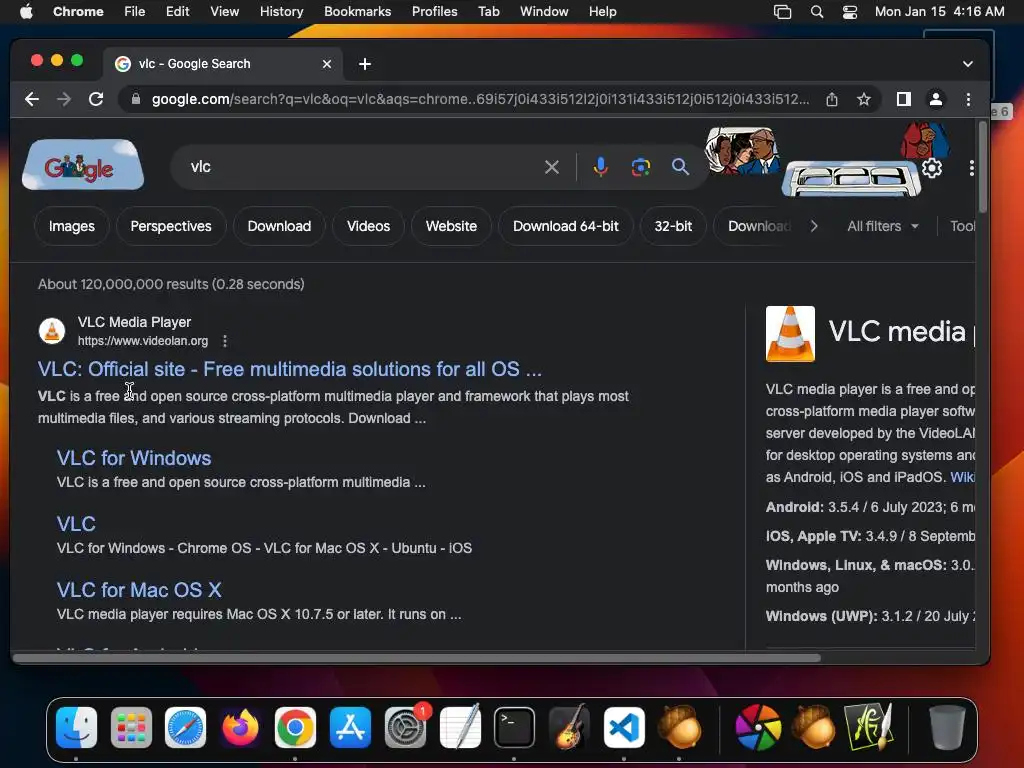The image size is (1024, 768).
Task: Open Visual Studio Code from the Dock
Action: click(624, 727)
